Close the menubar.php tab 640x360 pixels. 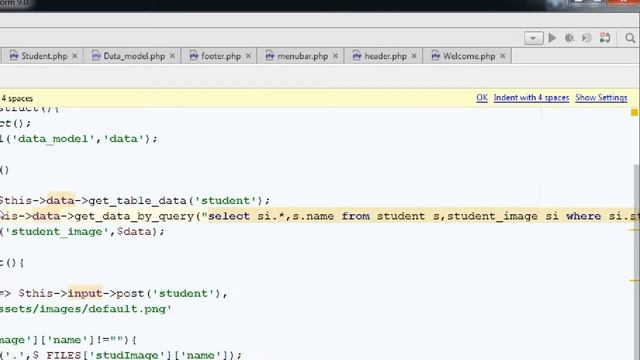[335, 56]
